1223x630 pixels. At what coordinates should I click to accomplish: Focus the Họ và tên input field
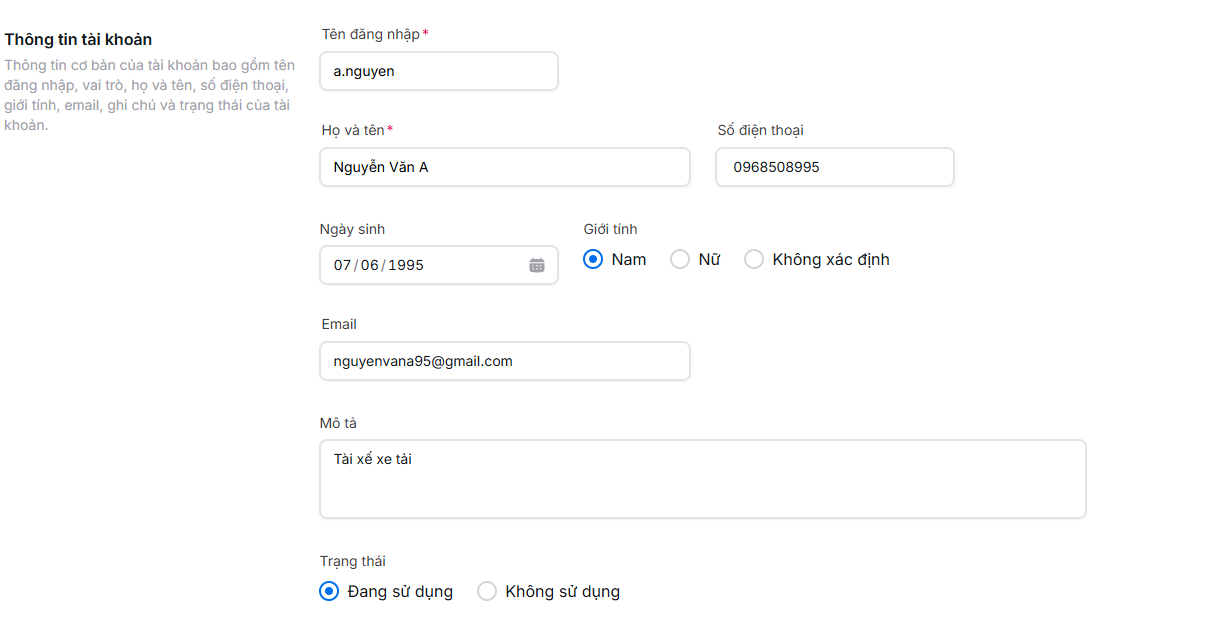504,167
